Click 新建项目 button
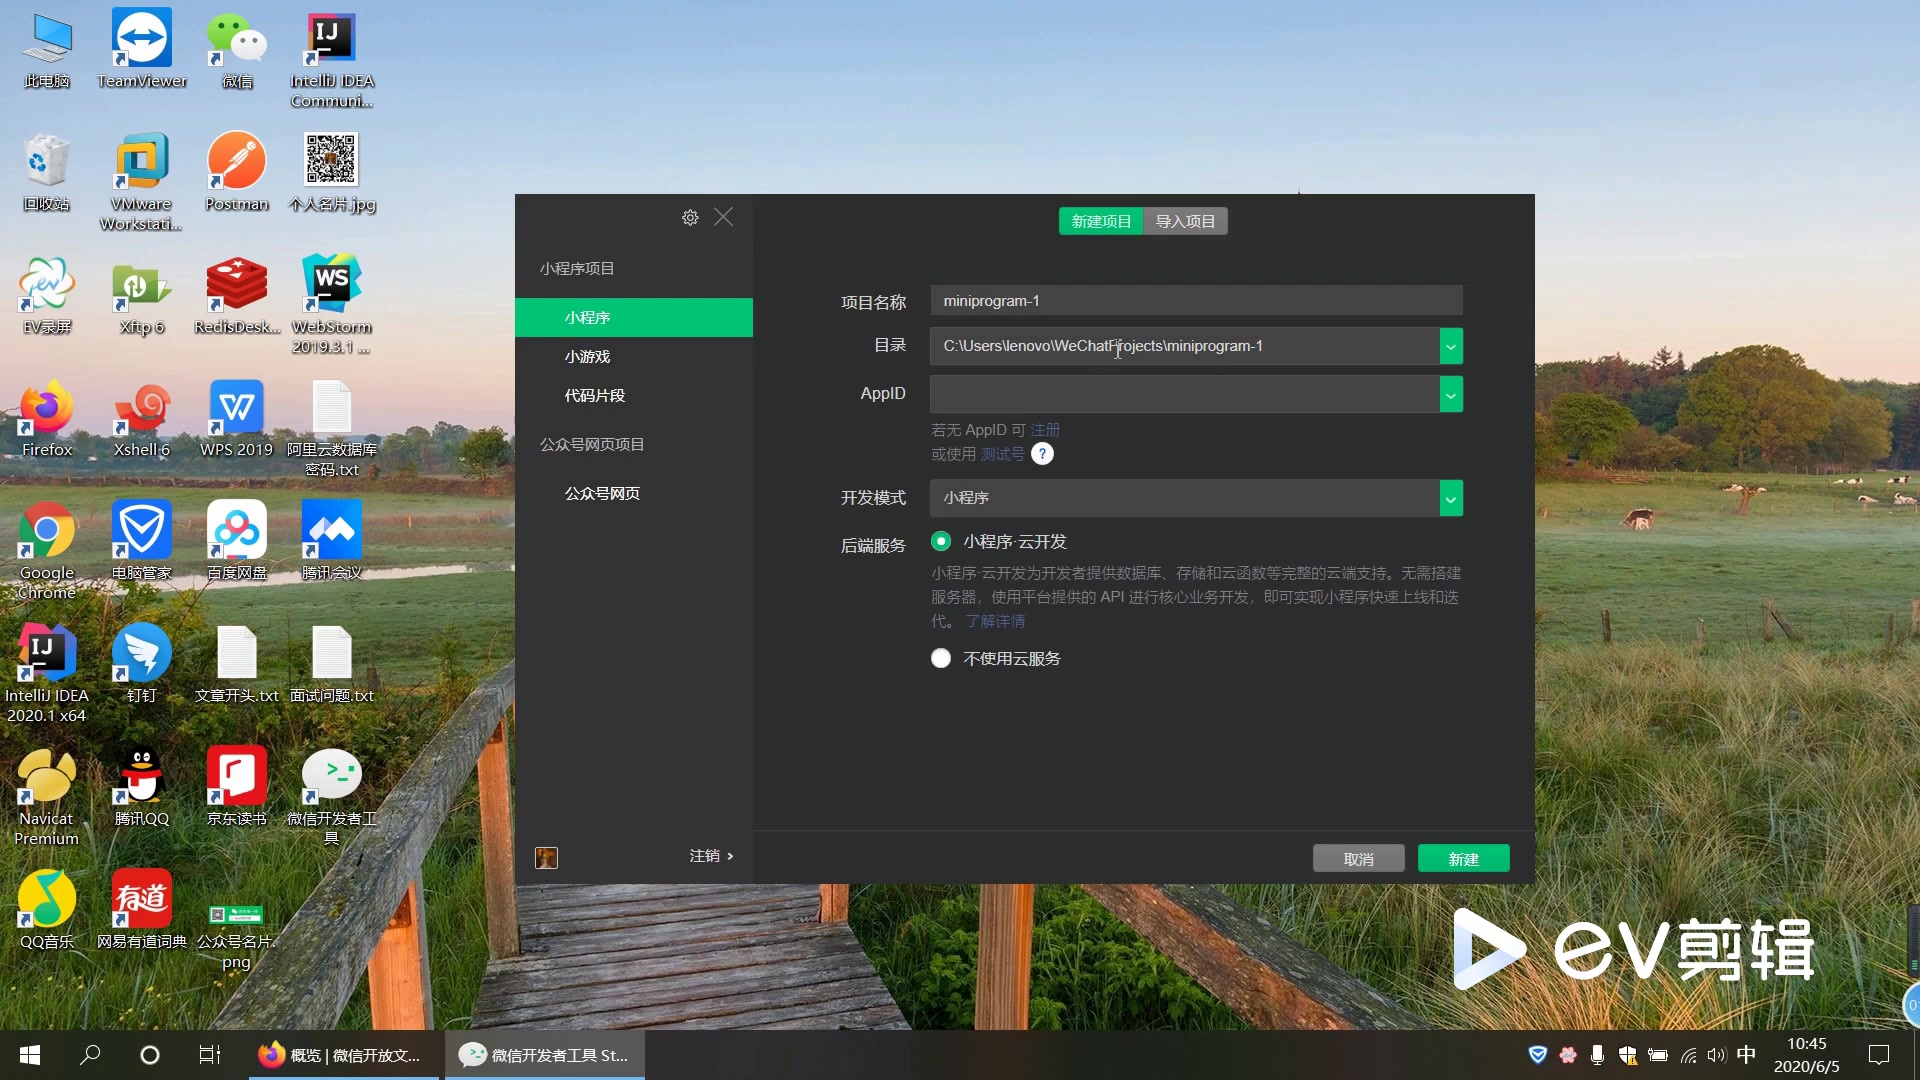1920x1080 pixels. (1100, 220)
